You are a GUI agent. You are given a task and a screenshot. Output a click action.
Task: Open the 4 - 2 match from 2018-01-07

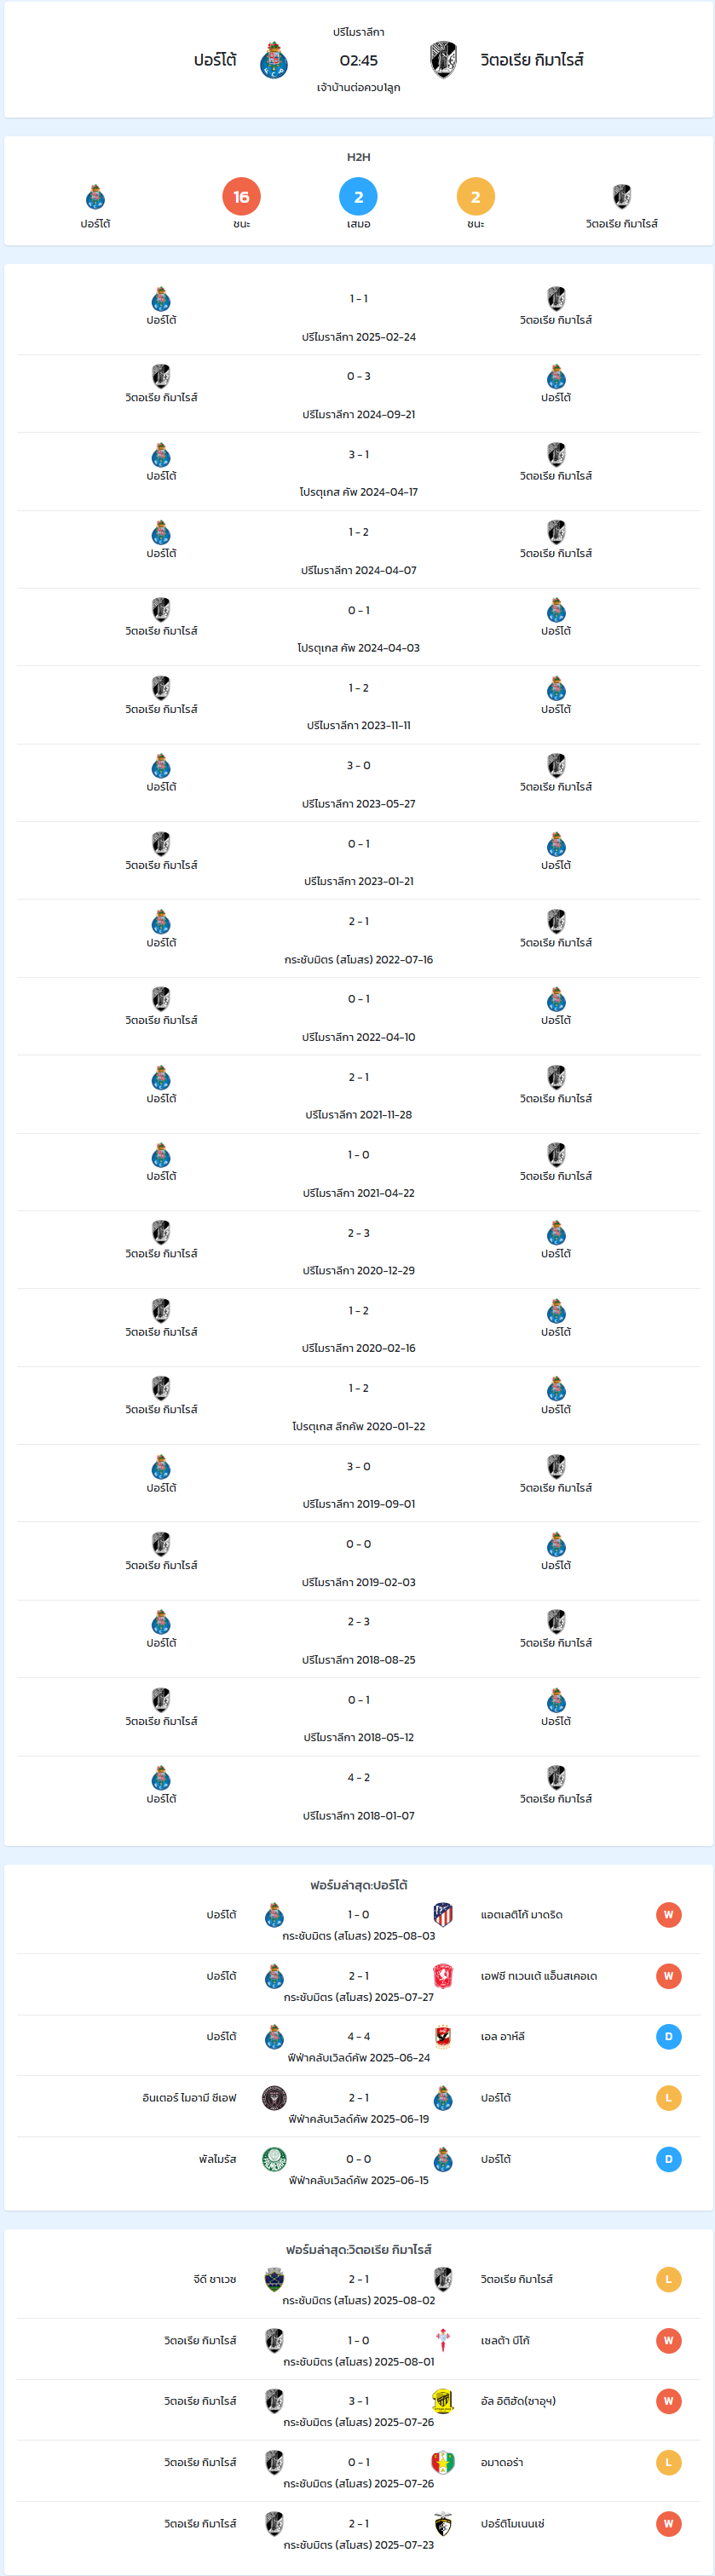click(358, 1795)
